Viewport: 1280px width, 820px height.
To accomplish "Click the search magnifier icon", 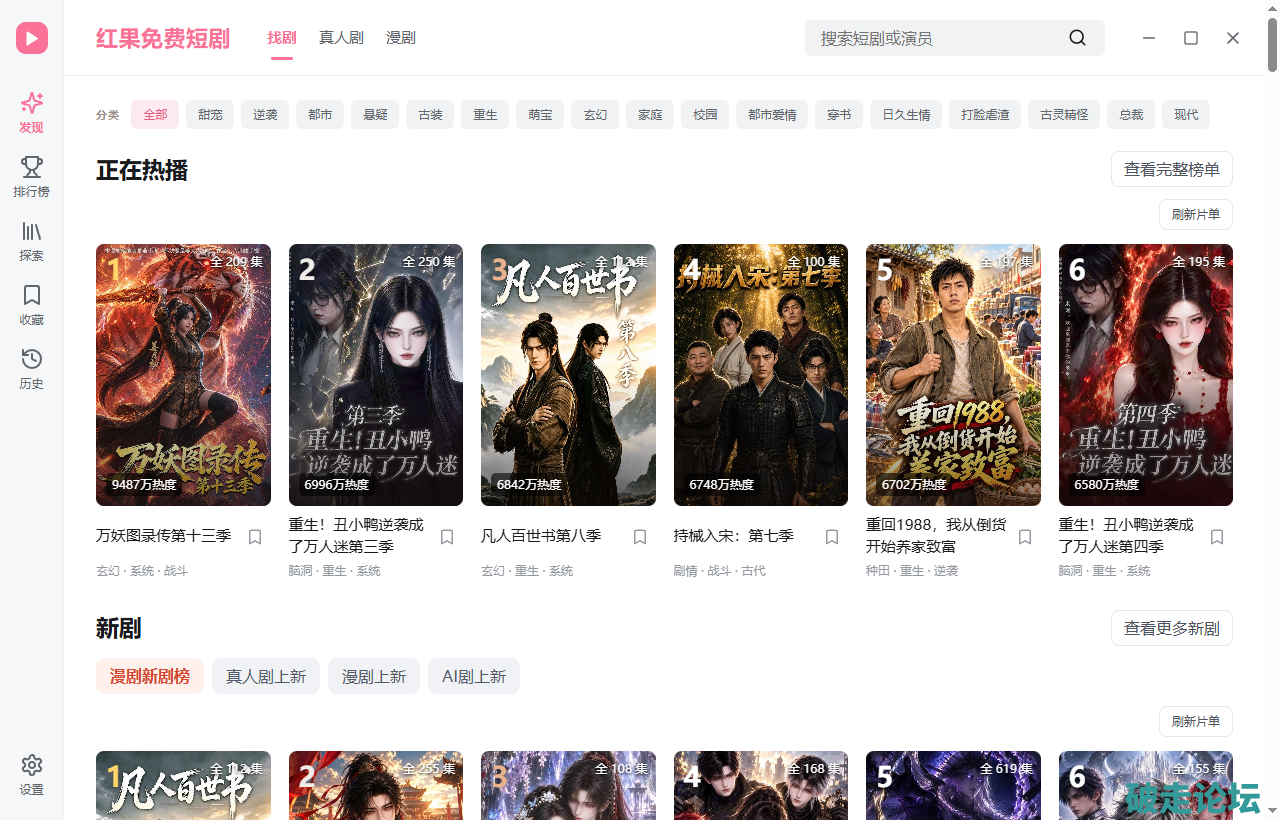I will coord(1077,38).
